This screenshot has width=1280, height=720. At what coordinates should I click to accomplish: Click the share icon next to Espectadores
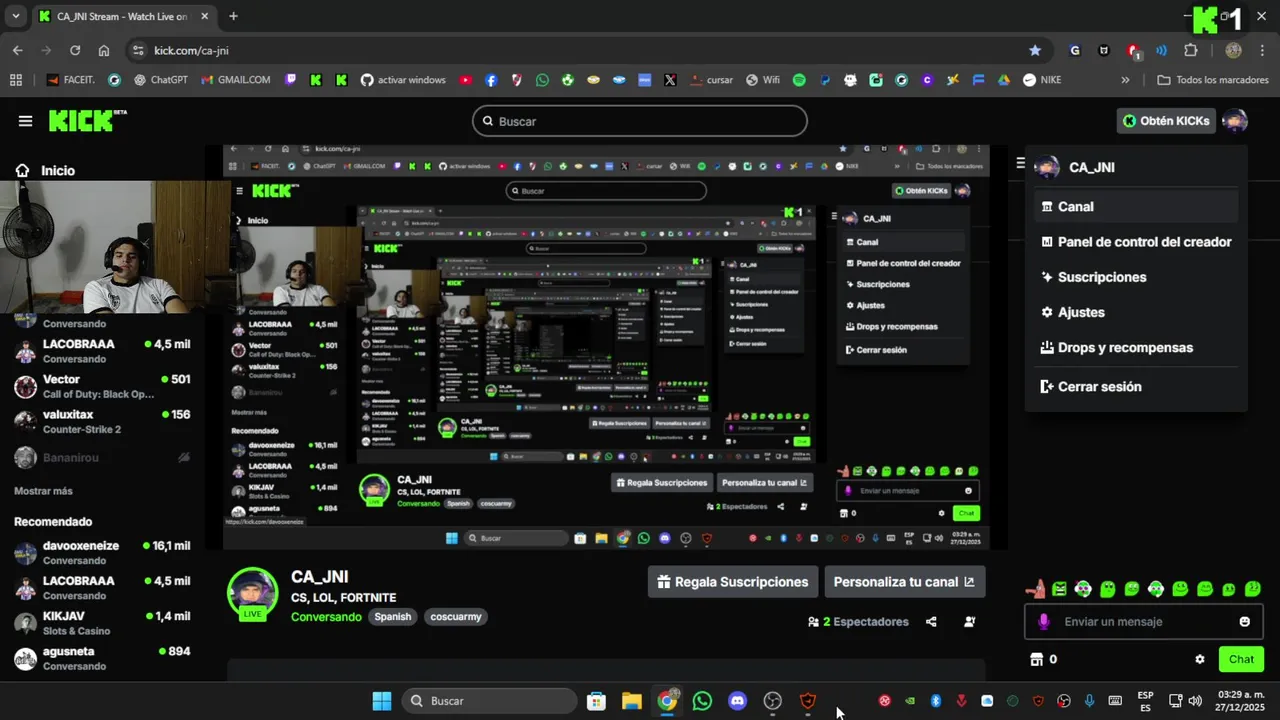(931, 622)
